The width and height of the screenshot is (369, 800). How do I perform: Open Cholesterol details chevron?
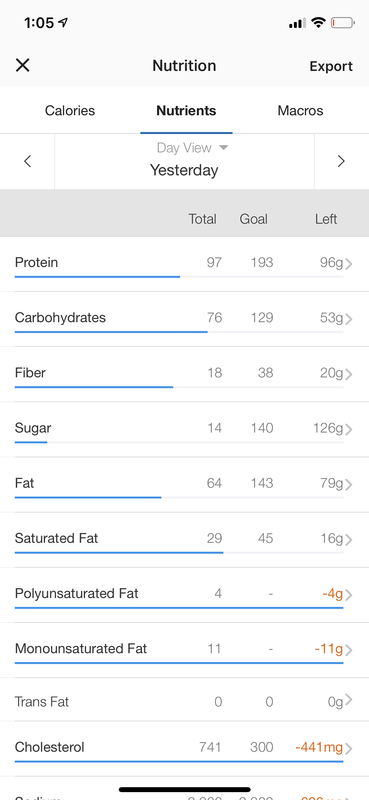(349, 748)
